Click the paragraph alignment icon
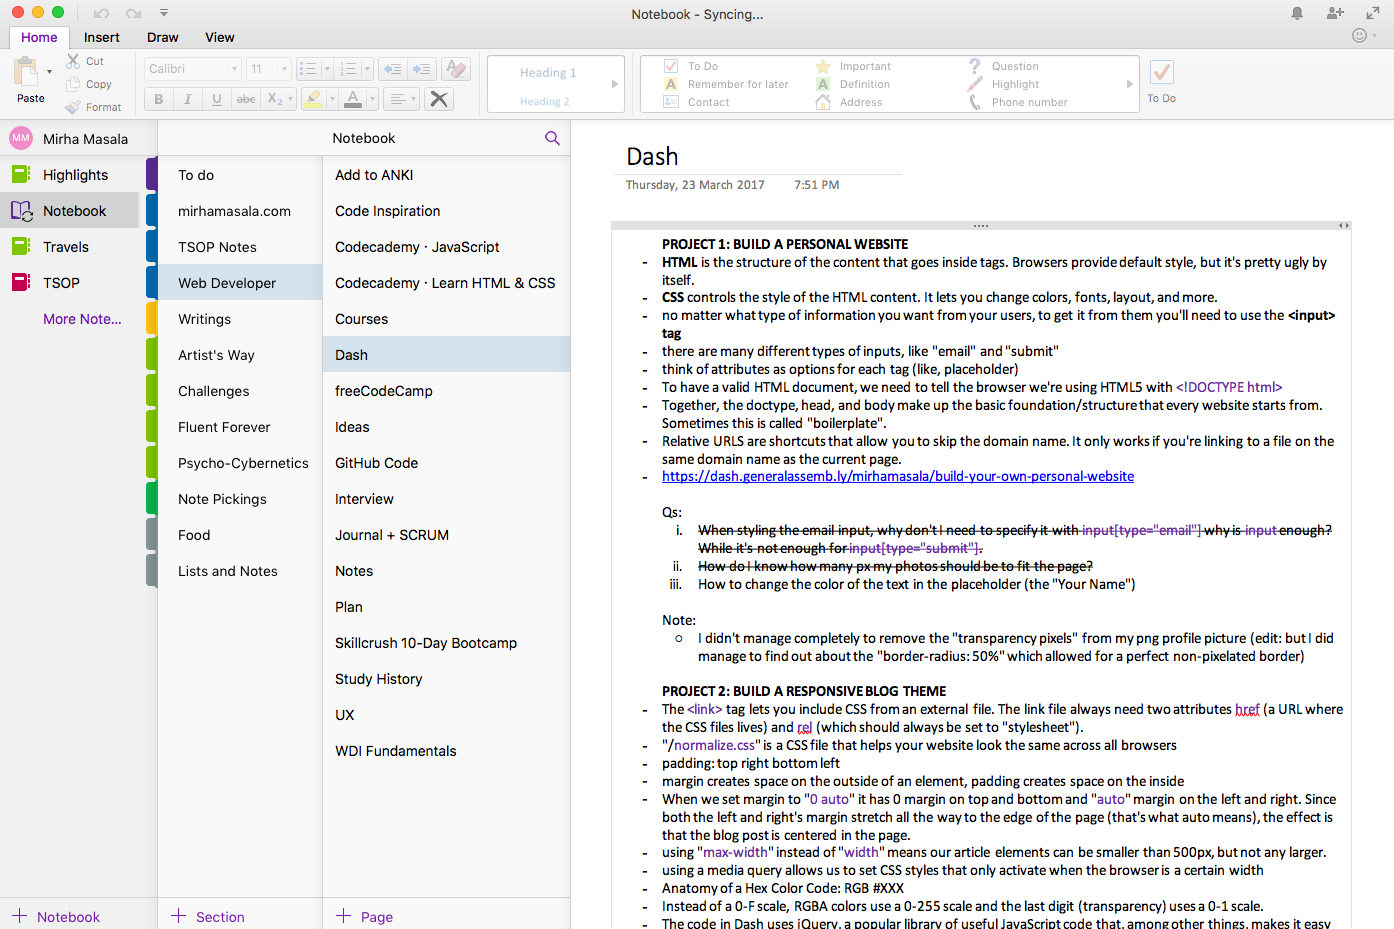The height and width of the screenshot is (929, 1394). (x=397, y=99)
